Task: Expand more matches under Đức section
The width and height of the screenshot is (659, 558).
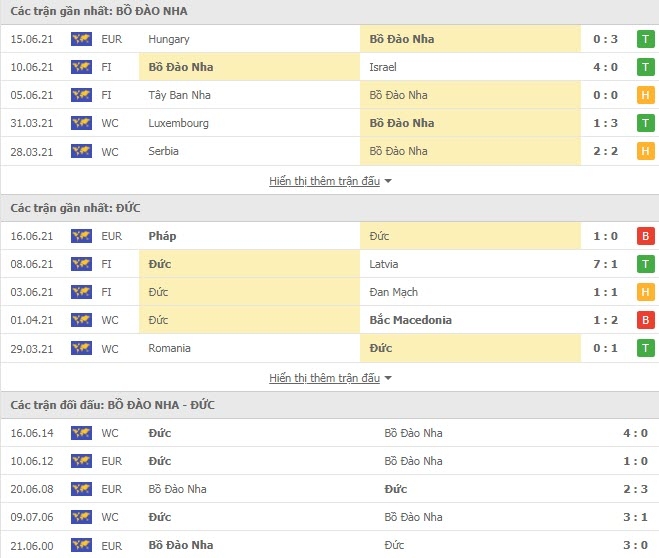Action: tap(324, 378)
